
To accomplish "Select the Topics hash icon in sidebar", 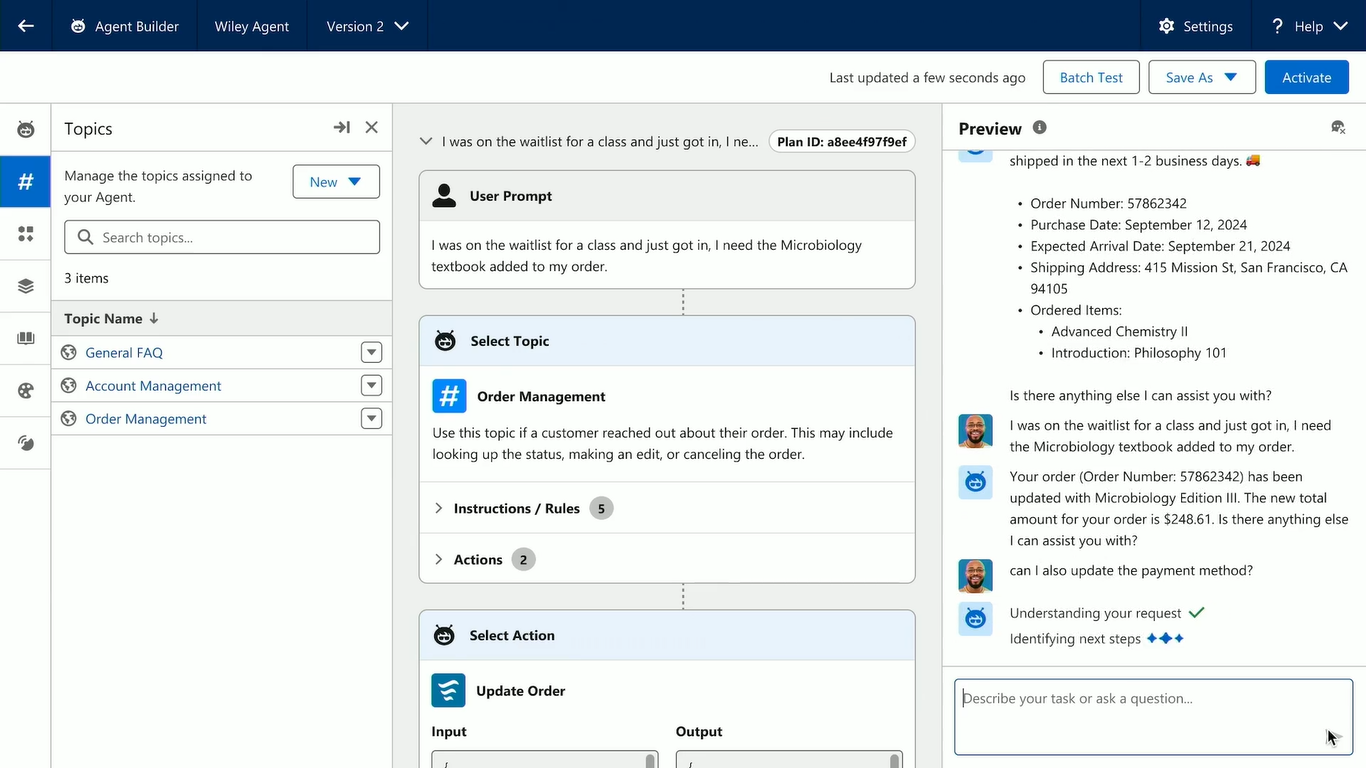I will pyautogui.click(x=26, y=181).
